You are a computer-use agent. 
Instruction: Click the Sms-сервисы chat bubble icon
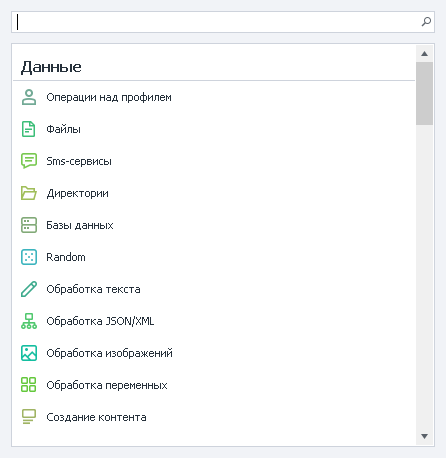[29, 161]
